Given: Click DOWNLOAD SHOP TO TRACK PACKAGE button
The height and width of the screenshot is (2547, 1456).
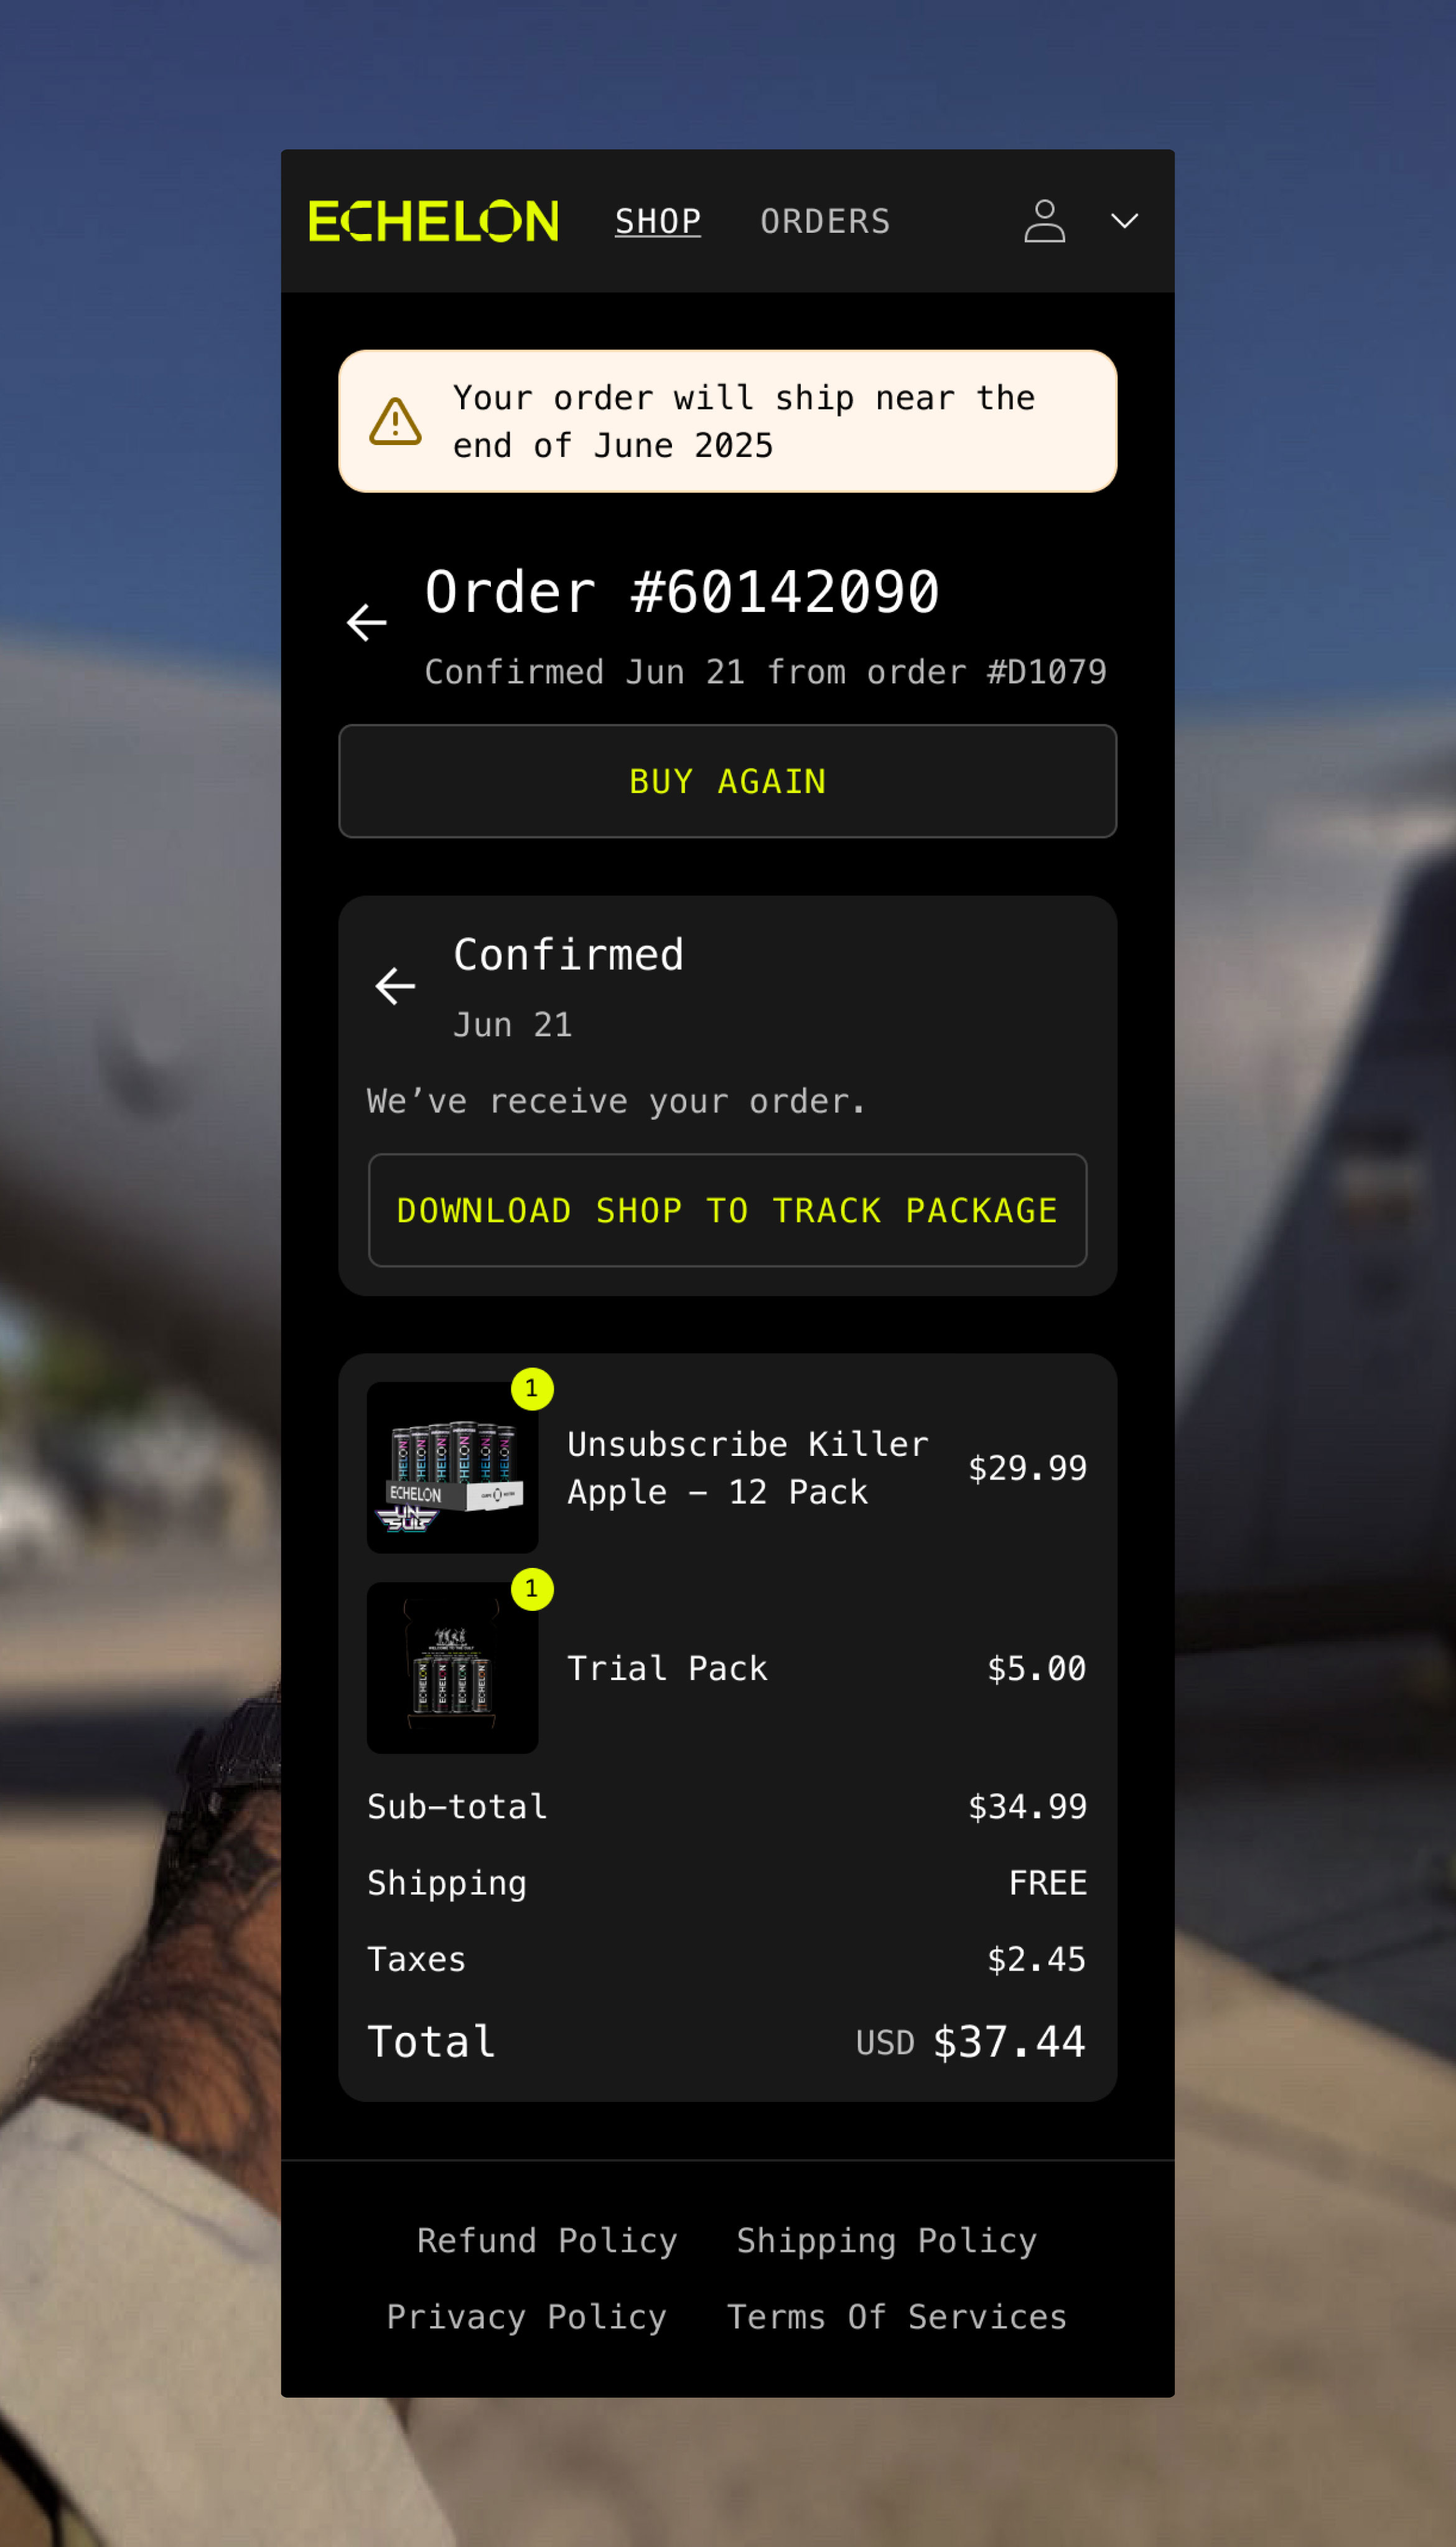Looking at the screenshot, I should pos(728,1210).
